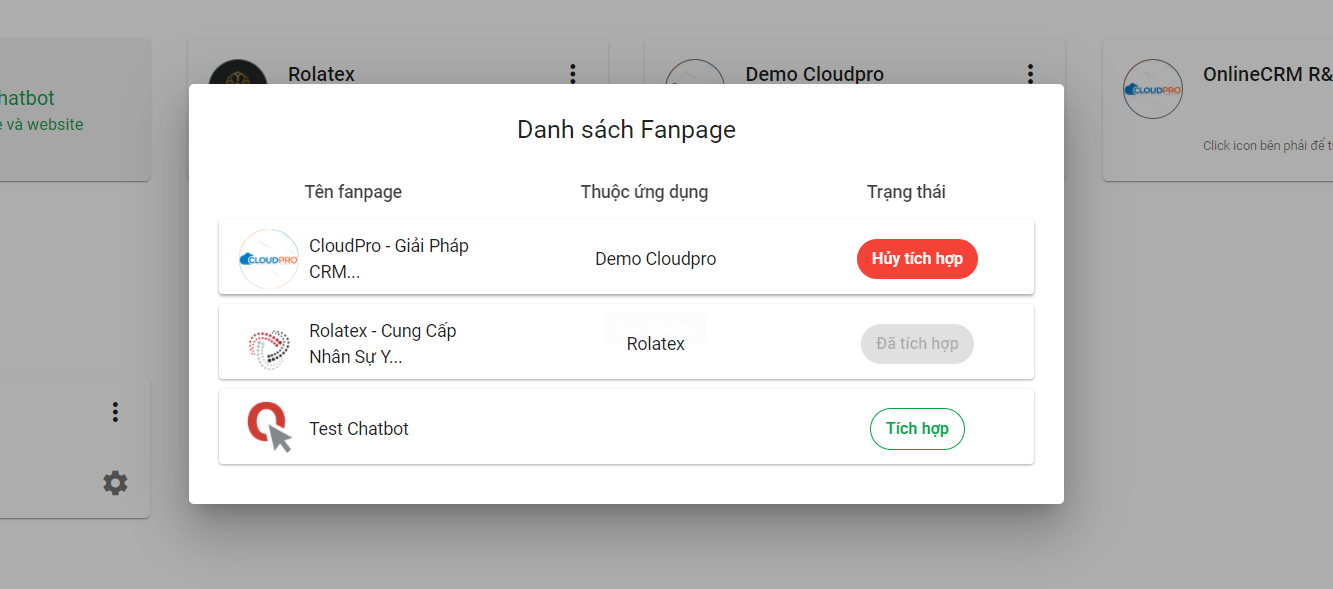This screenshot has height=589, width=1333.
Task: Click the Demo Cloudpro application cell
Action: (656, 259)
